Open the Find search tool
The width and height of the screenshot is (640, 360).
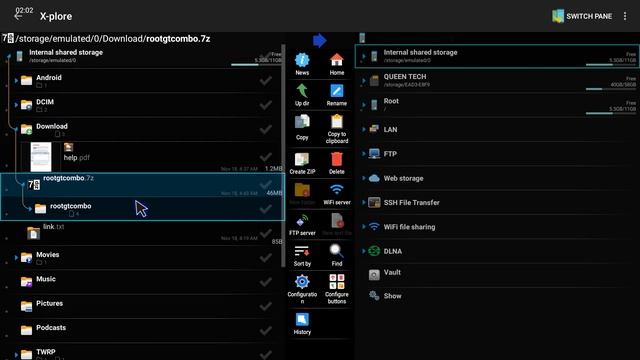(337, 256)
